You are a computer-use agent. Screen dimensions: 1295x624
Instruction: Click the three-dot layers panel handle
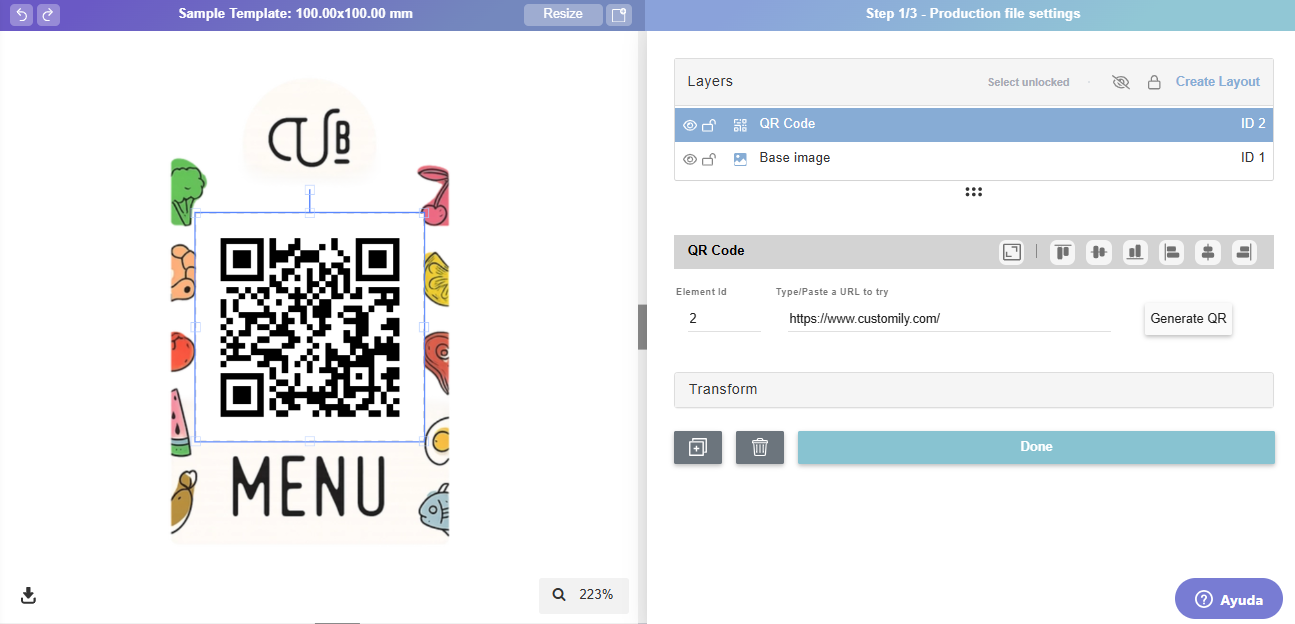[974, 192]
